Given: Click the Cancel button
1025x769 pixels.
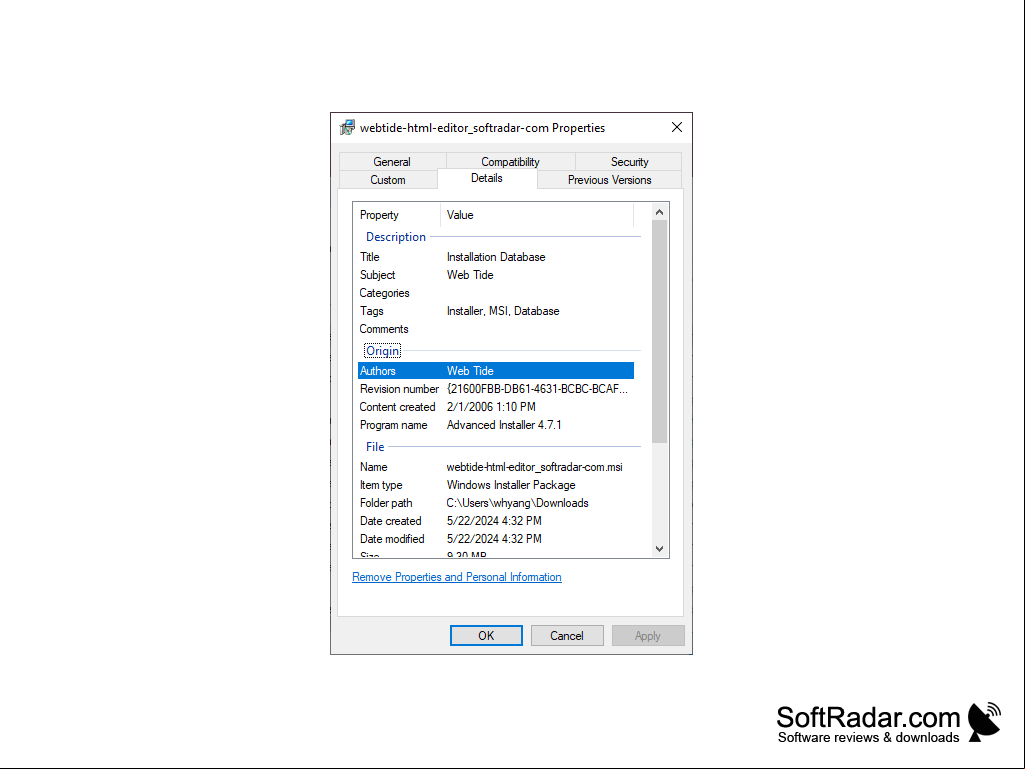Looking at the screenshot, I should pyautogui.click(x=567, y=636).
